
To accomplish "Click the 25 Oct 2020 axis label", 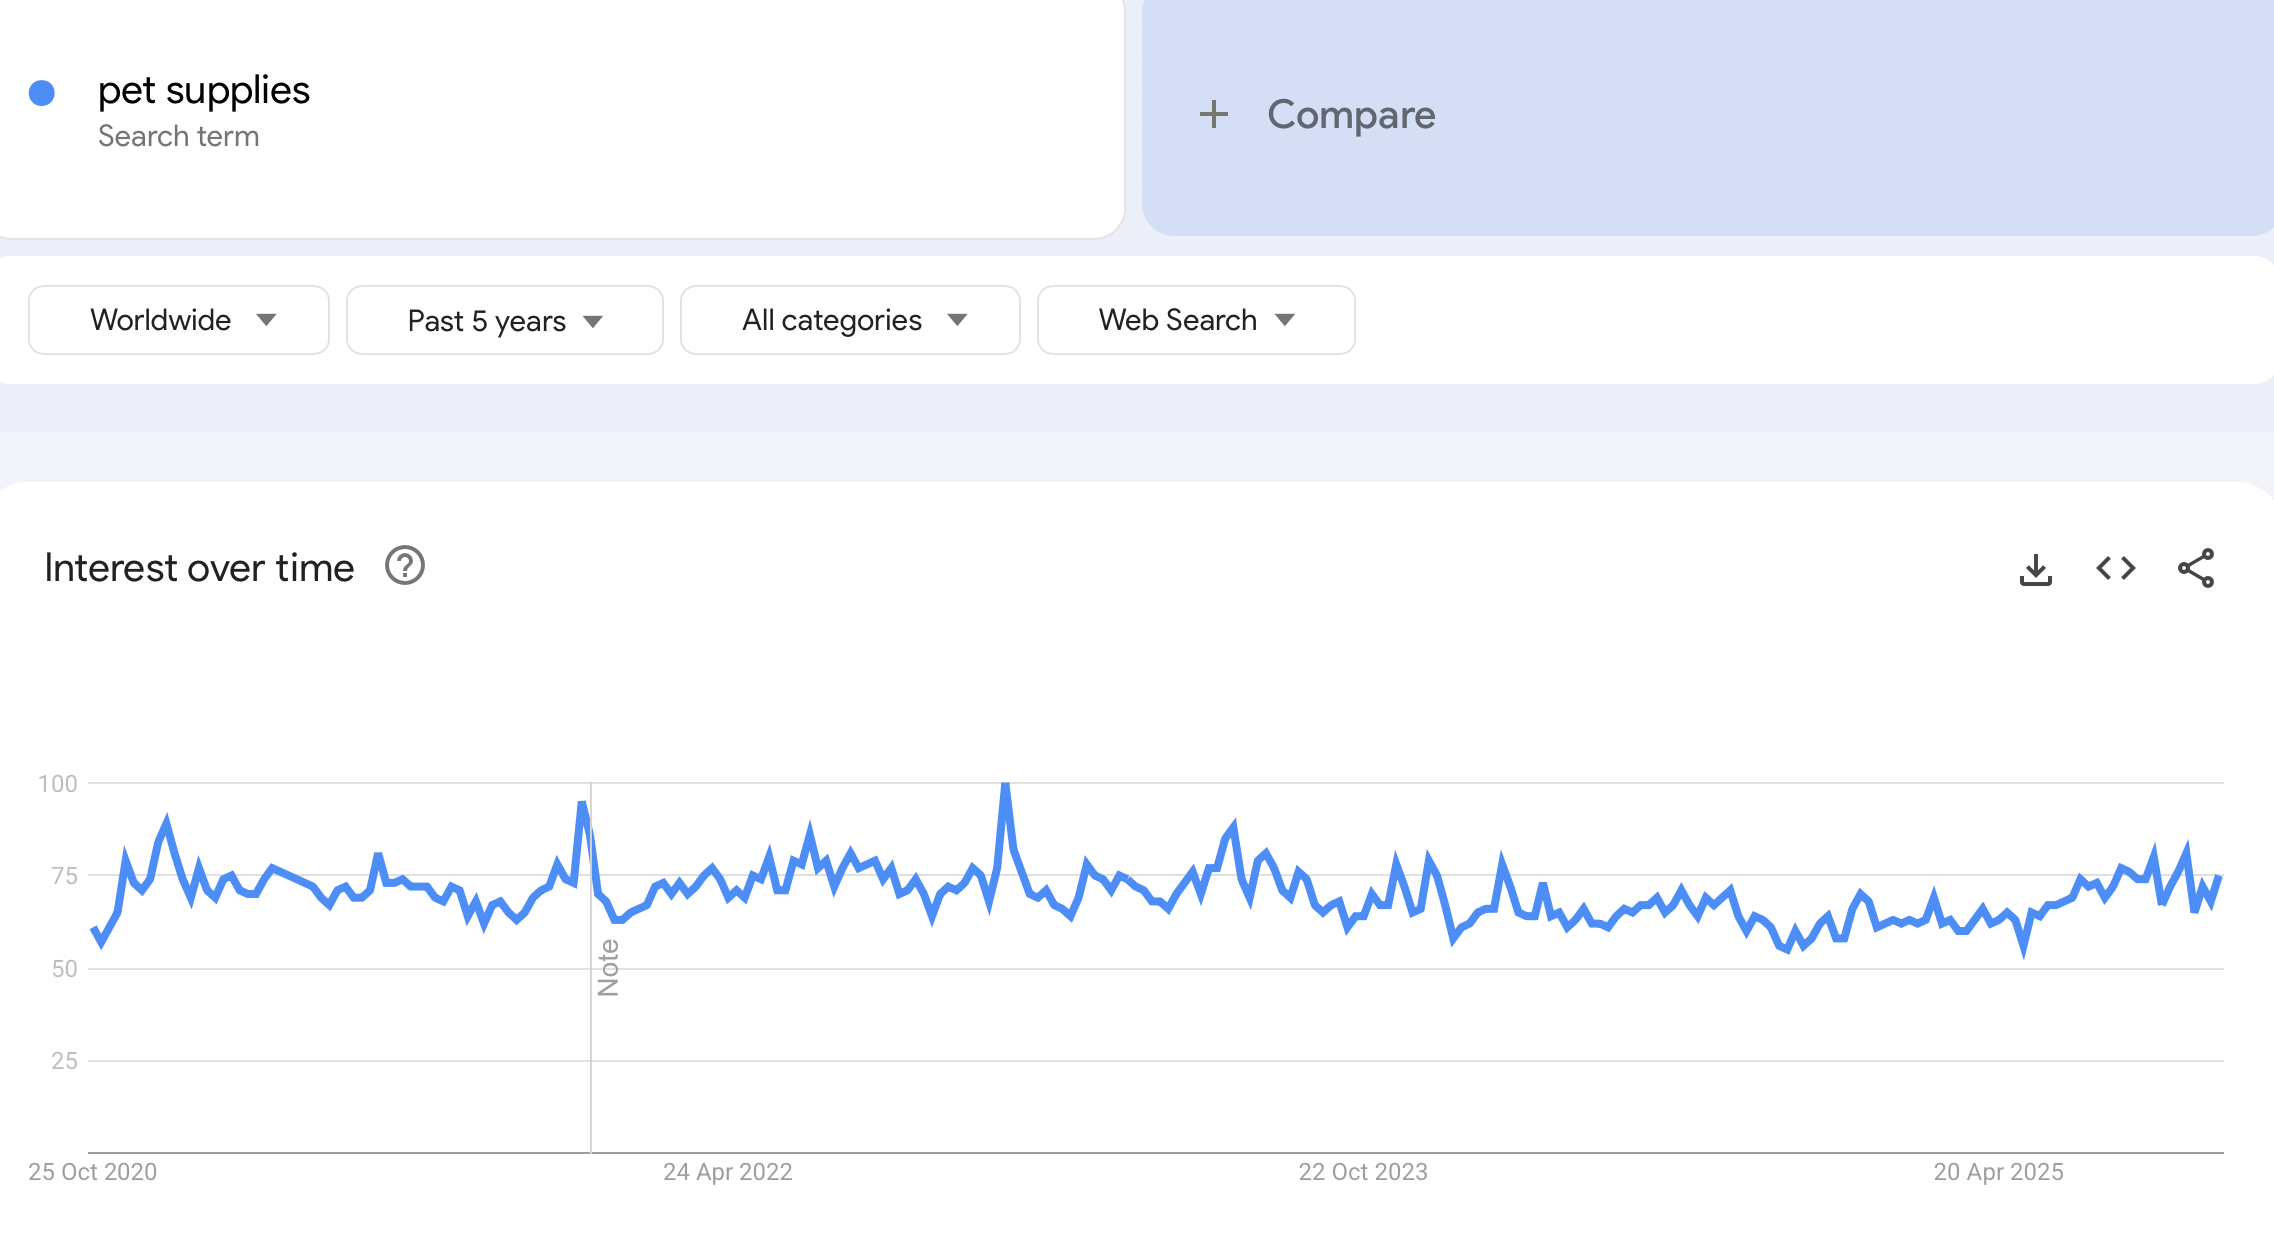I will coord(92,1172).
